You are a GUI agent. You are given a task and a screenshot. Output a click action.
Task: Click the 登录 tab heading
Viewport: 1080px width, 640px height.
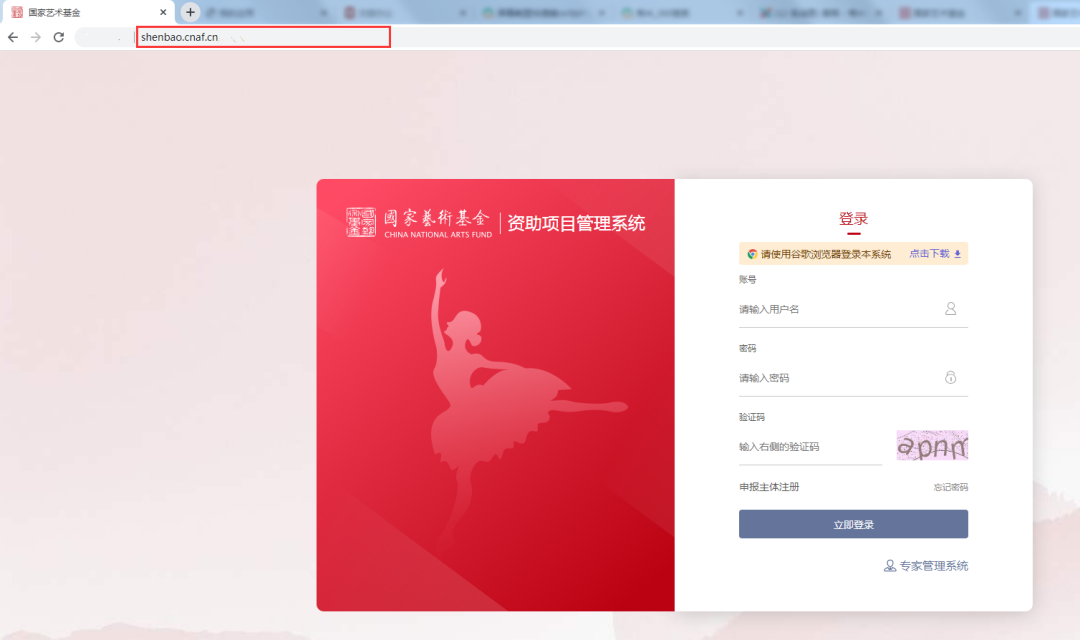click(853, 219)
